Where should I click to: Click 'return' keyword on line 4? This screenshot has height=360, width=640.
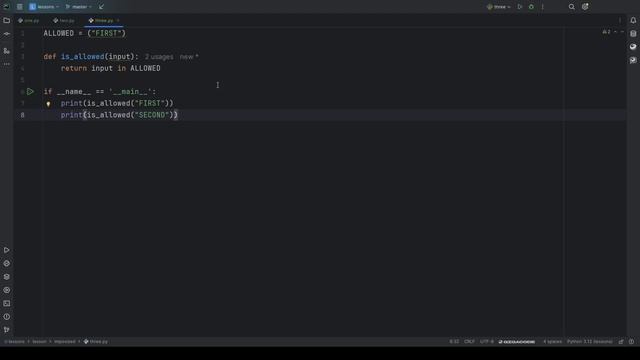[x=74, y=68]
